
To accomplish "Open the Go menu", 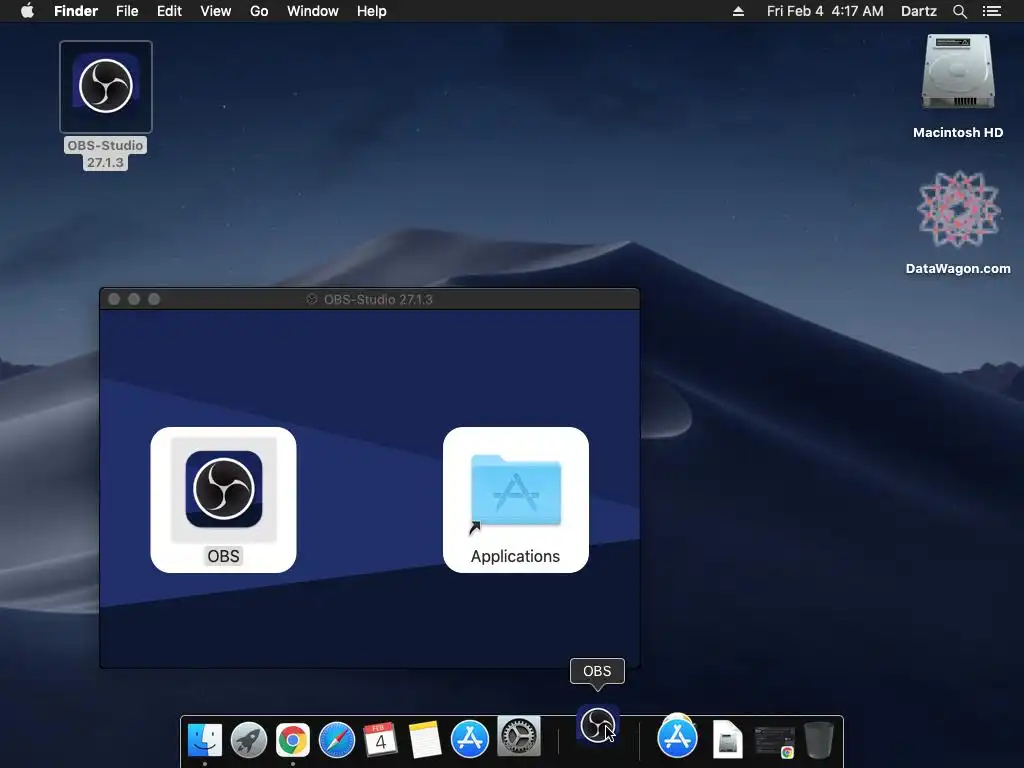I will click(259, 11).
